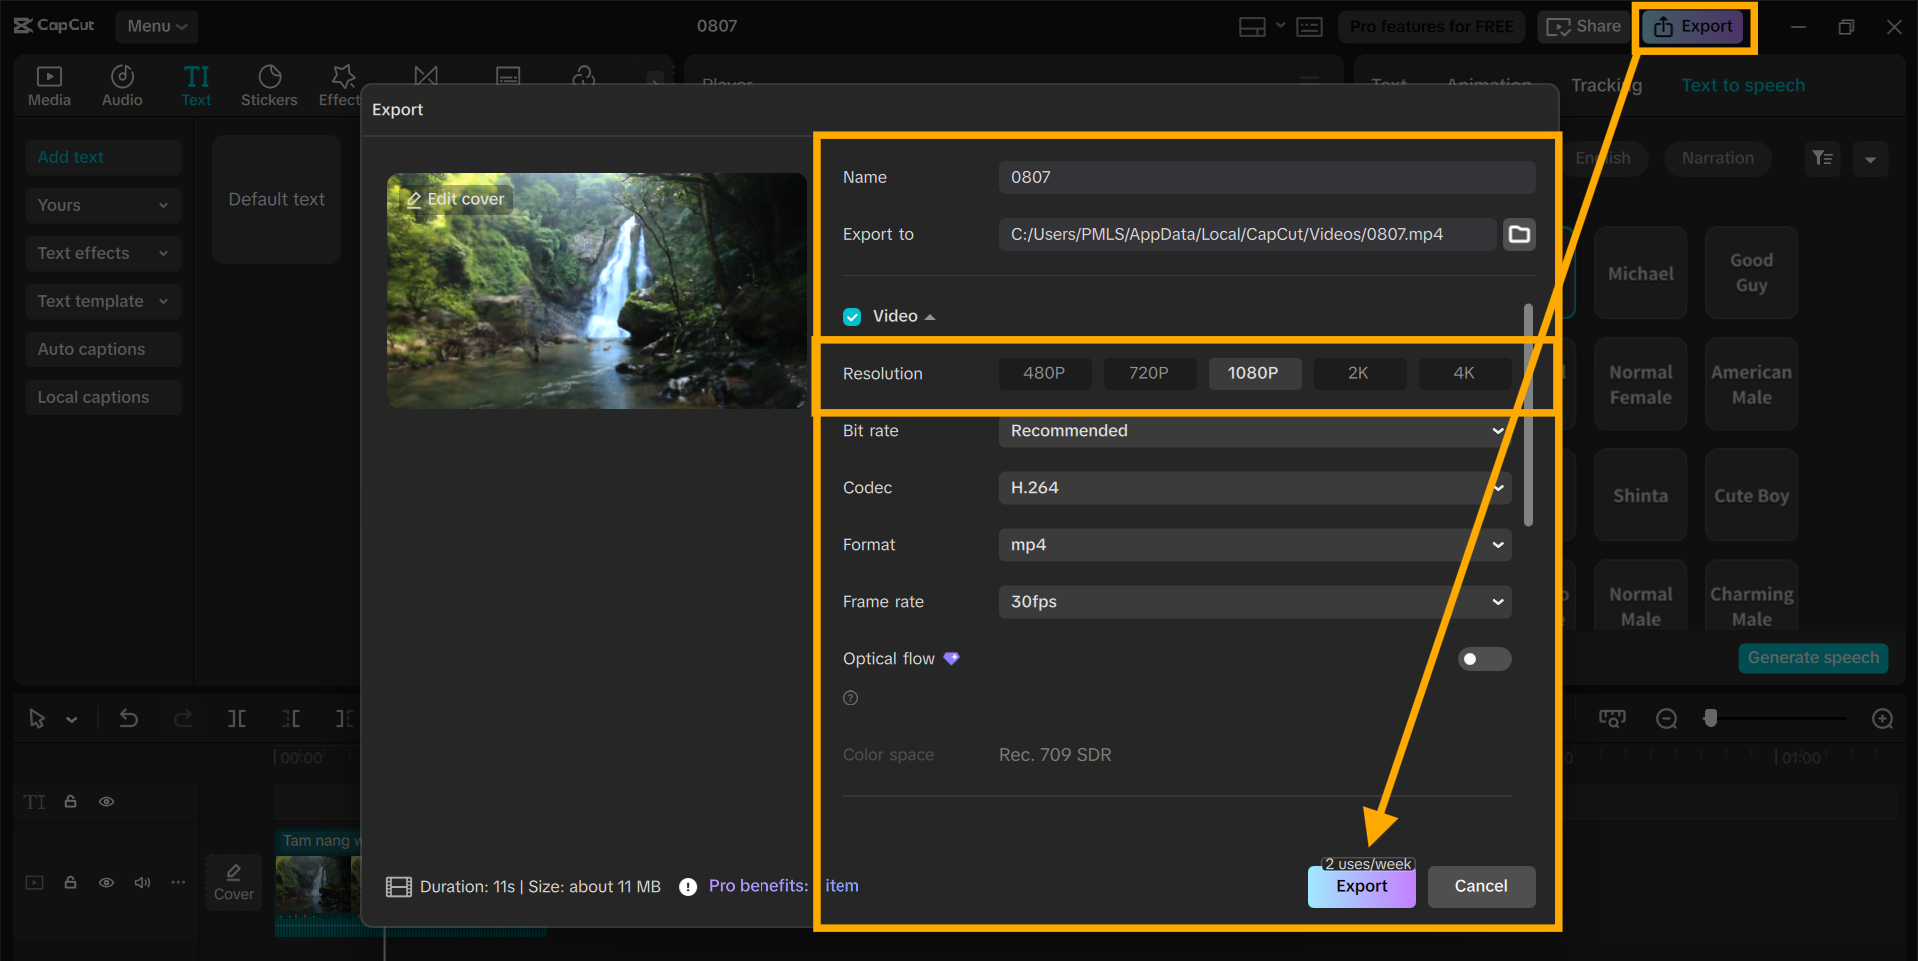The height and width of the screenshot is (961, 1918).
Task: Open the Bit rate dropdown
Action: coord(1254,431)
